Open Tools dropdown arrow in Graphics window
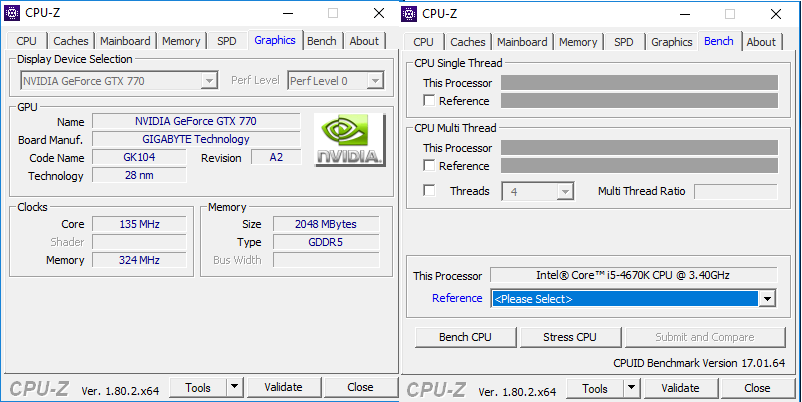The height and width of the screenshot is (402, 802). click(x=234, y=387)
